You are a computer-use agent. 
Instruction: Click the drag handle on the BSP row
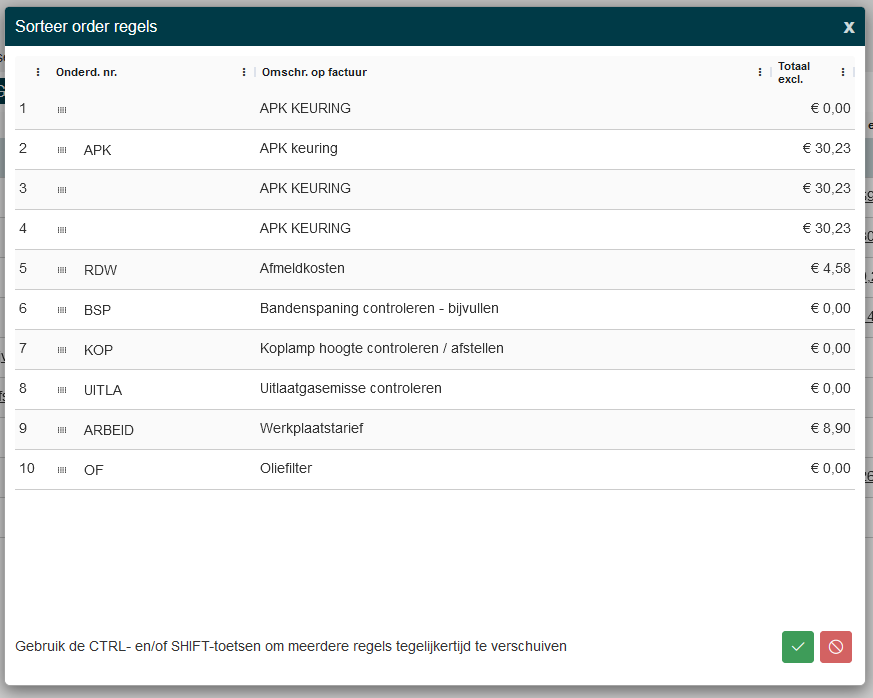point(62,310)
